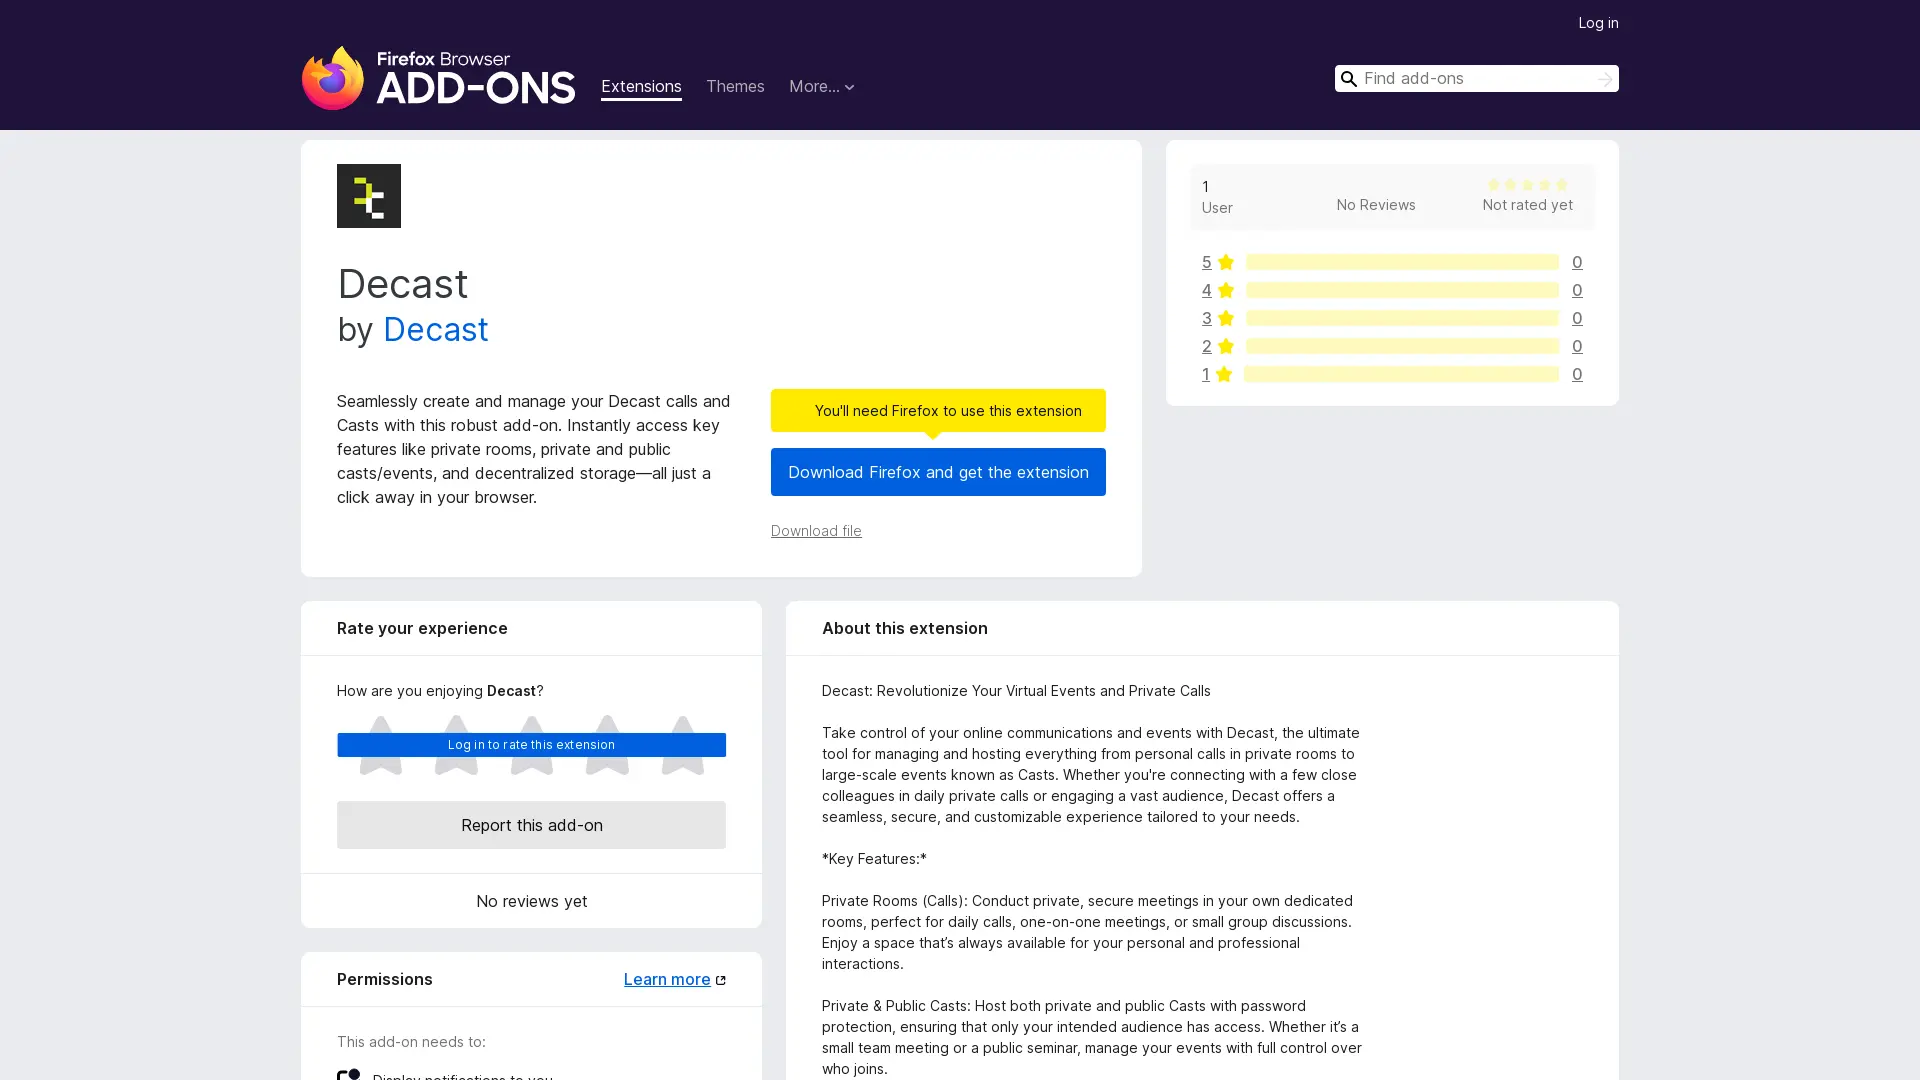Open the Download file link
Viewport: 1920px width, 1080px height.
815,531
